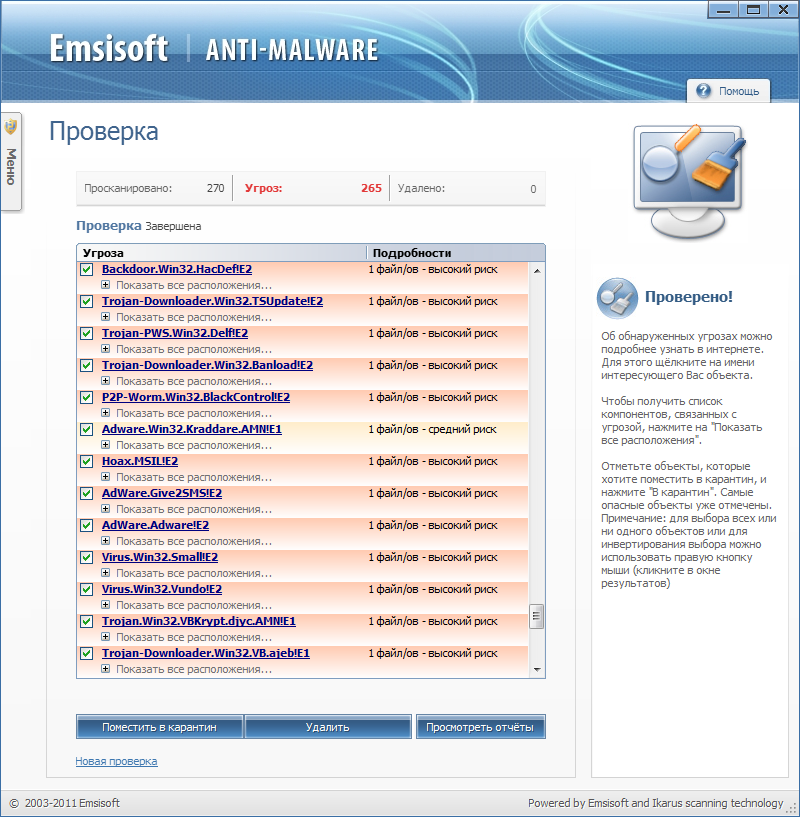The width and height of the screenshot is (800, 817).
Task: Click the Удалено value 0
Action: coord(533,189)
